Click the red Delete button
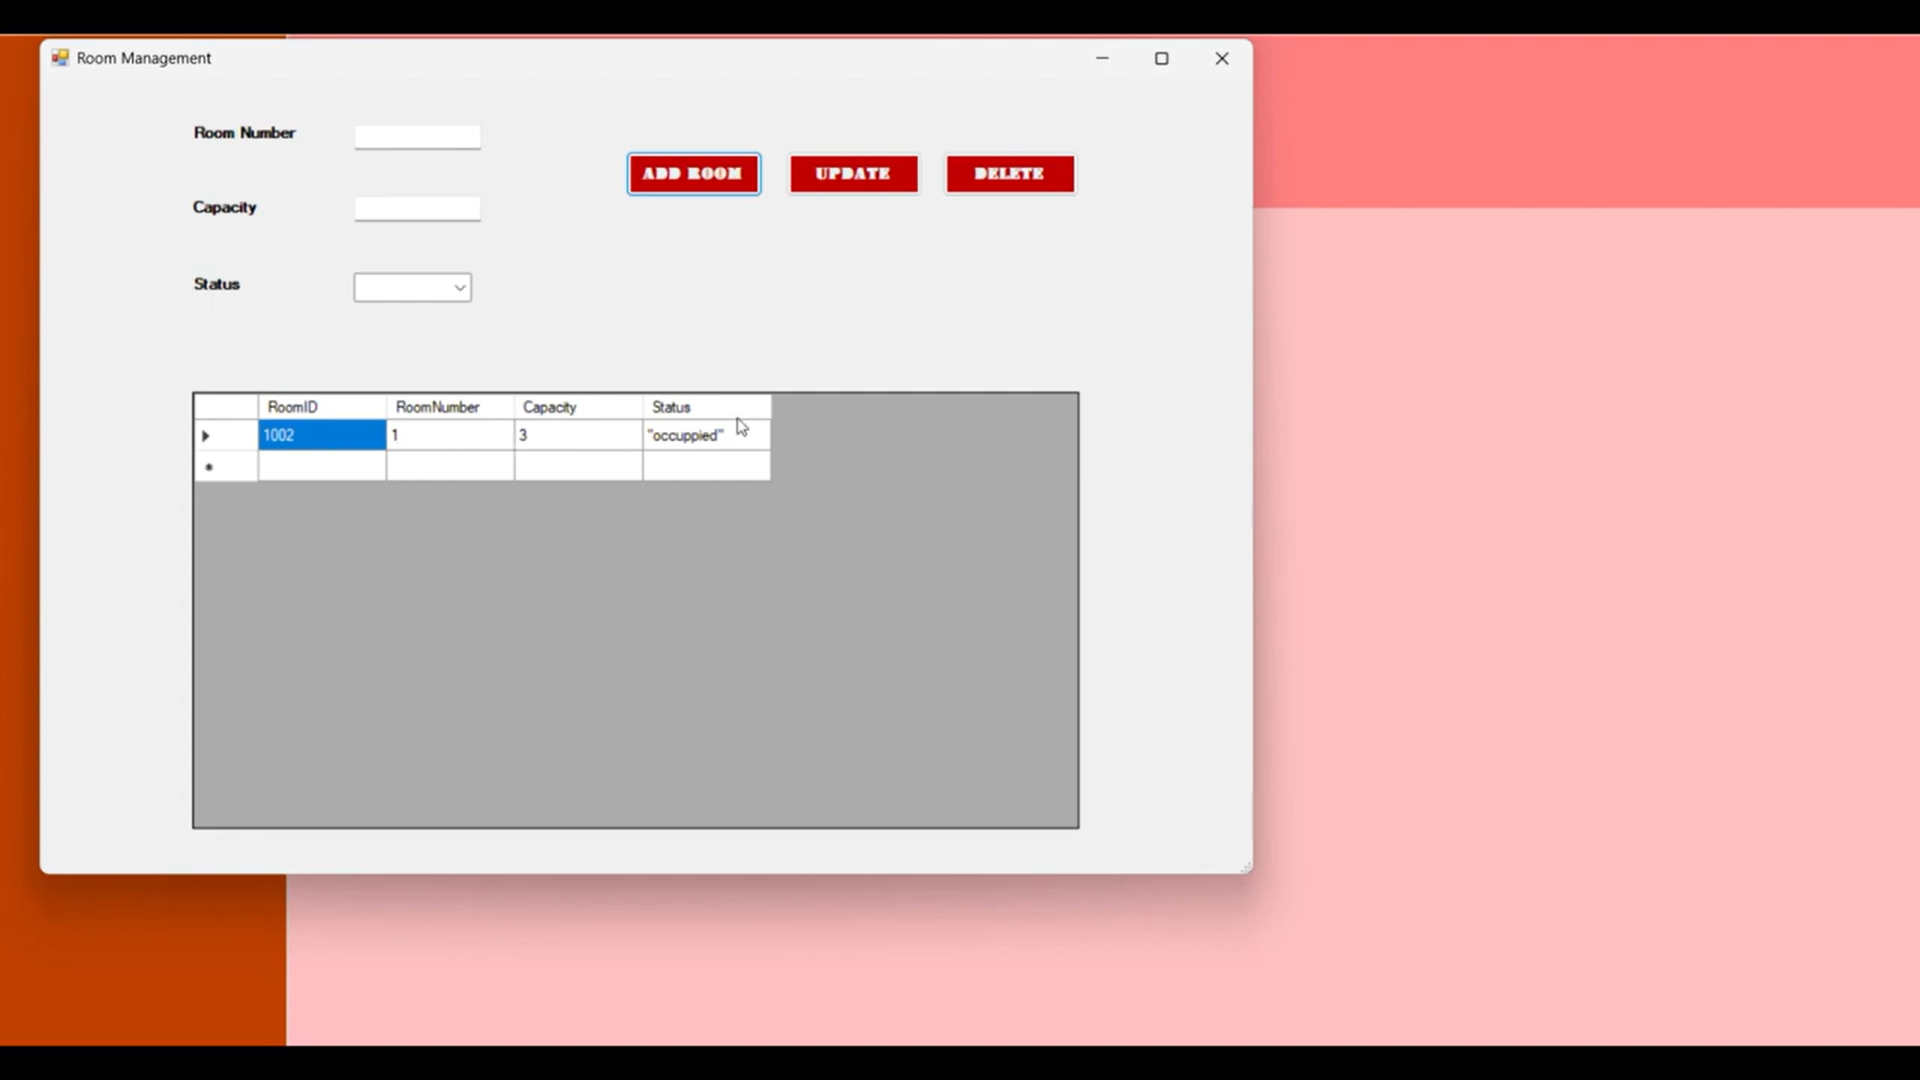1920x1080 pixels. pyautogui.click(x=1009, y=174)
